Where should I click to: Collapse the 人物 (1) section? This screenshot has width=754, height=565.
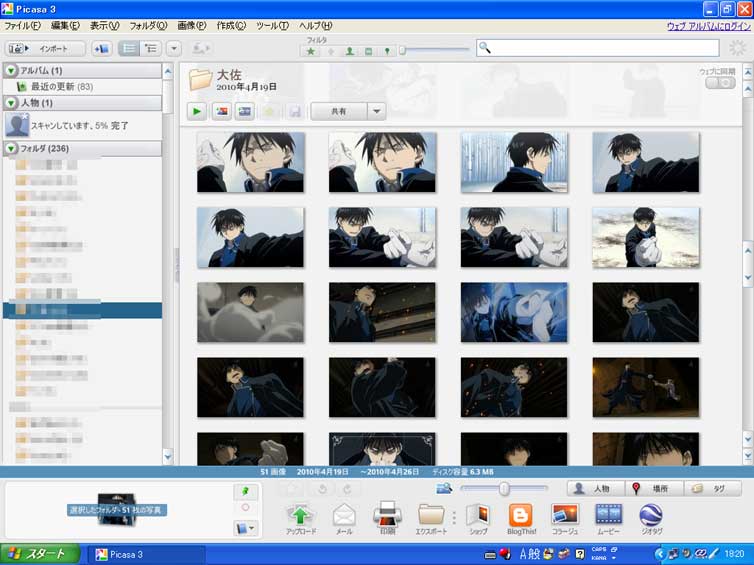pyautogui.click(x=11, y=103)
